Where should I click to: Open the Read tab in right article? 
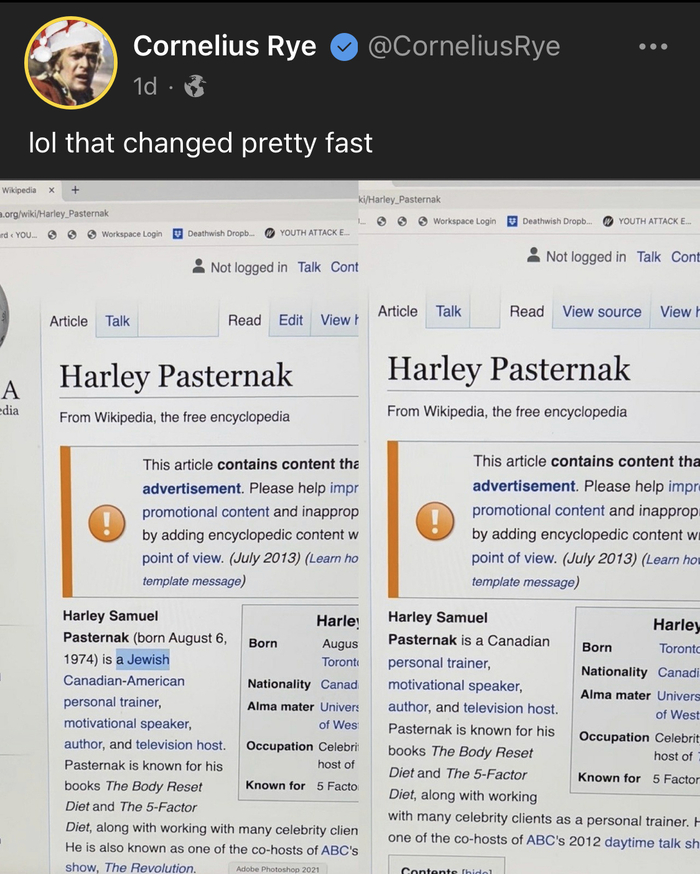[526, 312]
